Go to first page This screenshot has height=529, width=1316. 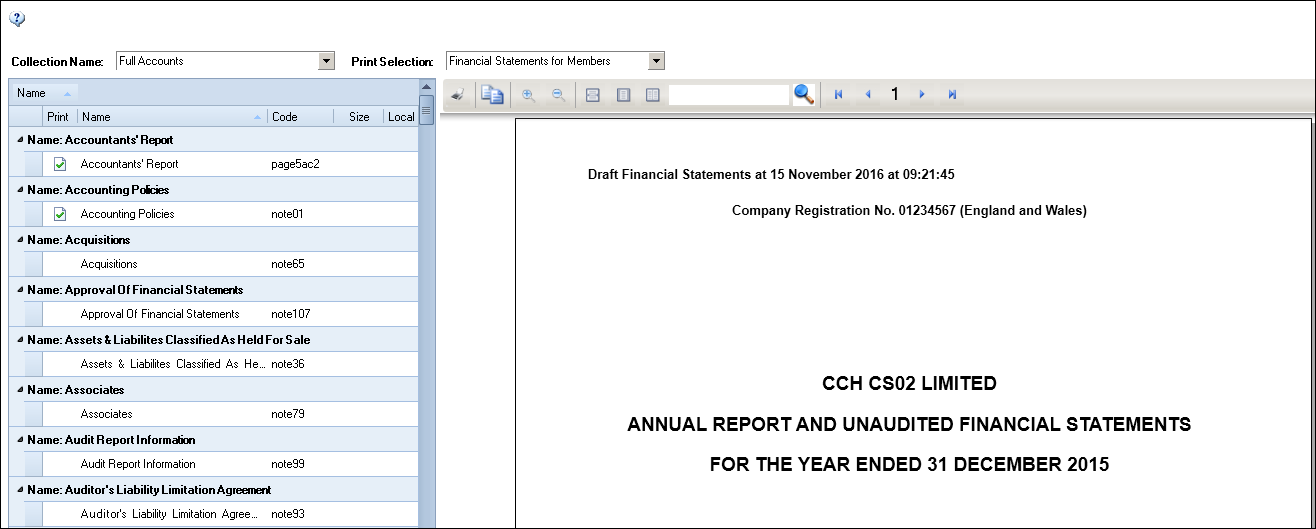pos(838,95)
